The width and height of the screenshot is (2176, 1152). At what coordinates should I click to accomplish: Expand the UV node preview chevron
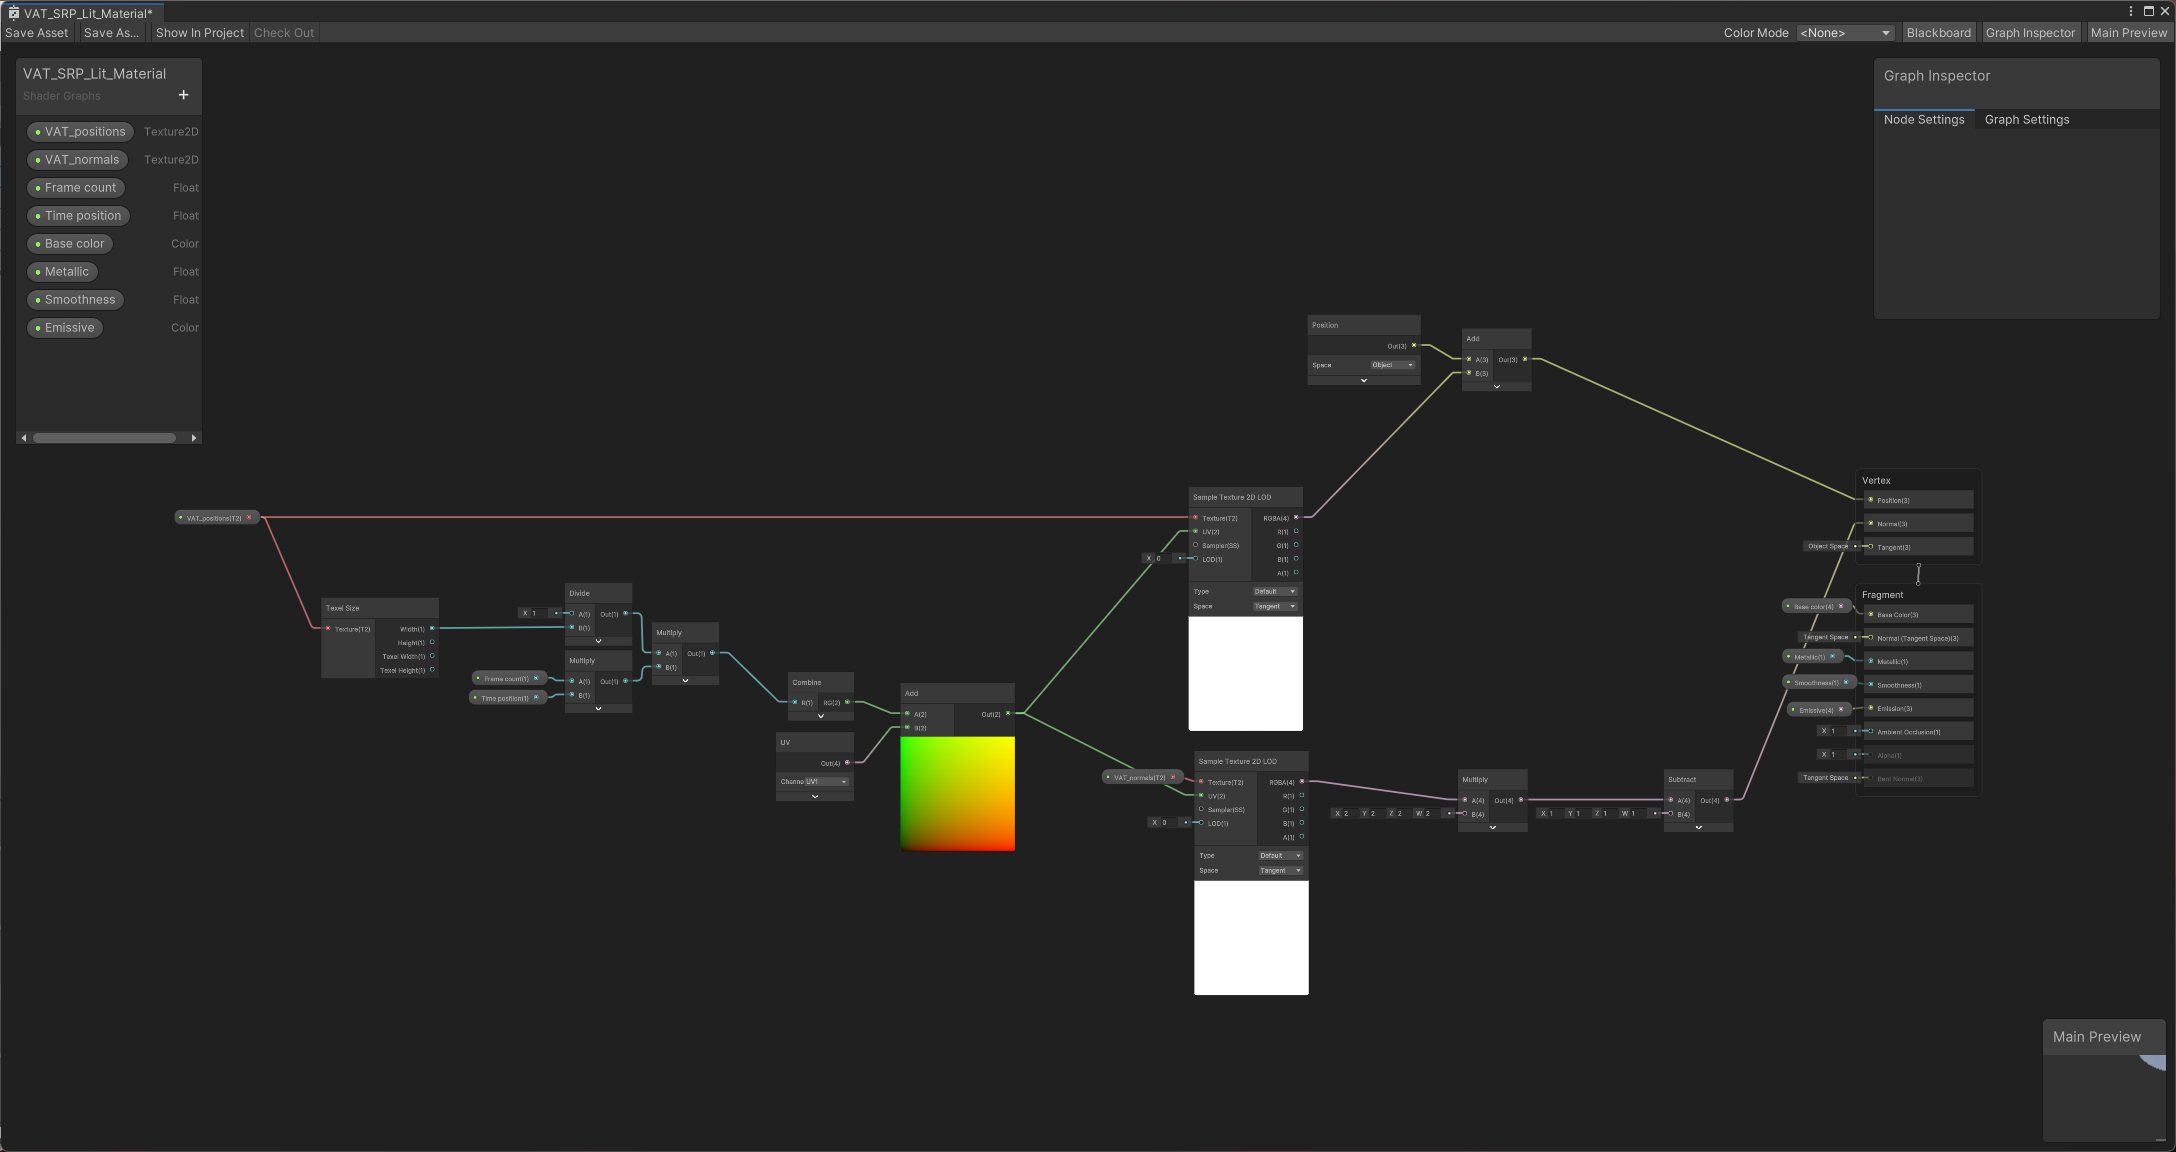815,796
